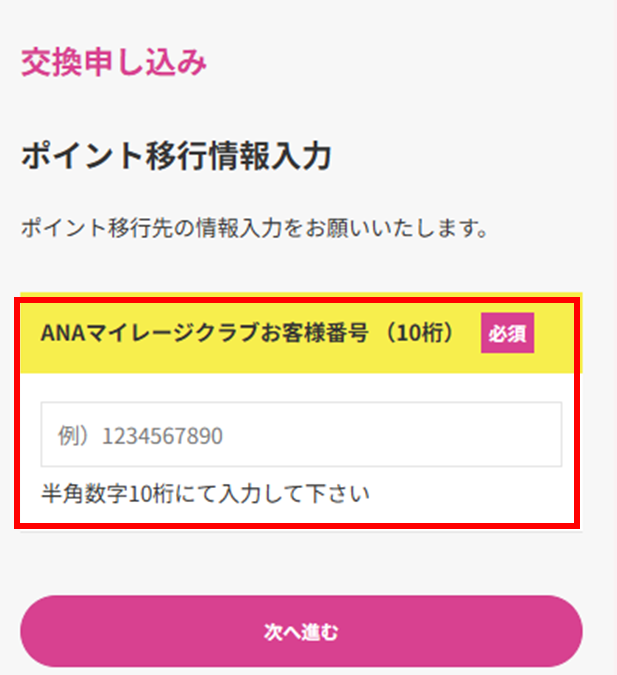Click the white form area below the input
This screenshot has height=675, width=617.
470,500
